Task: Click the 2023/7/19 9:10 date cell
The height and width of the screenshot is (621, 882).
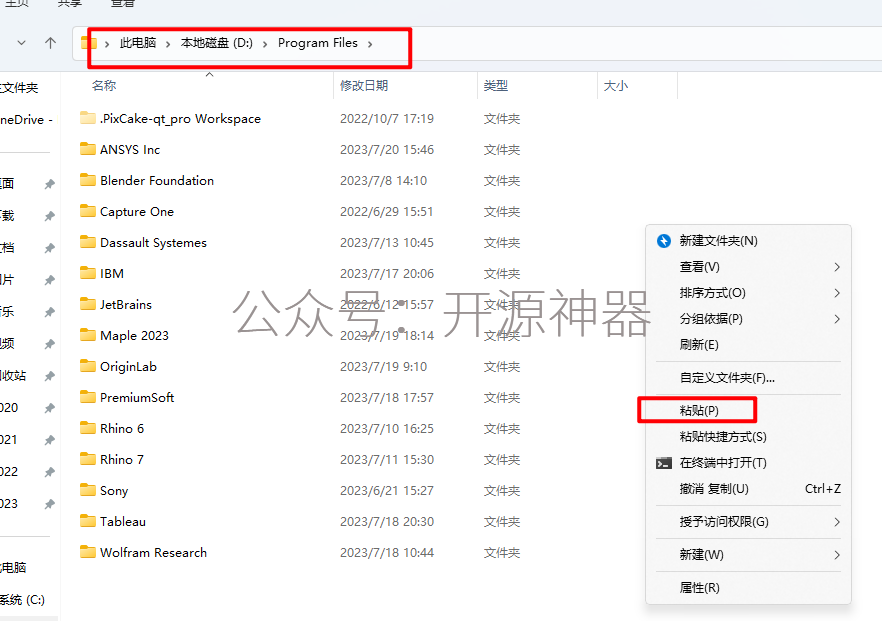Action: point(383,367)
